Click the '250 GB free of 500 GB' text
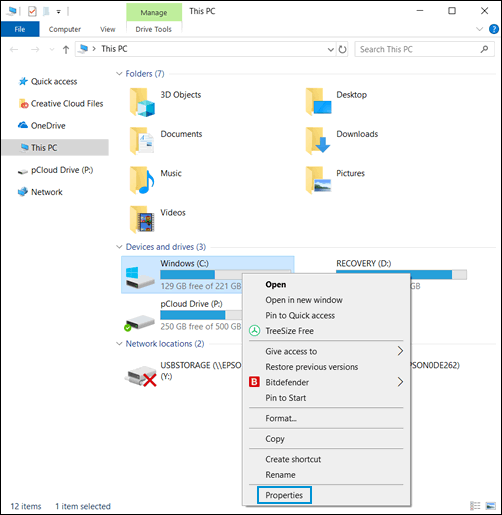This screenshot has height=515, width=502. tap(201, 326)
